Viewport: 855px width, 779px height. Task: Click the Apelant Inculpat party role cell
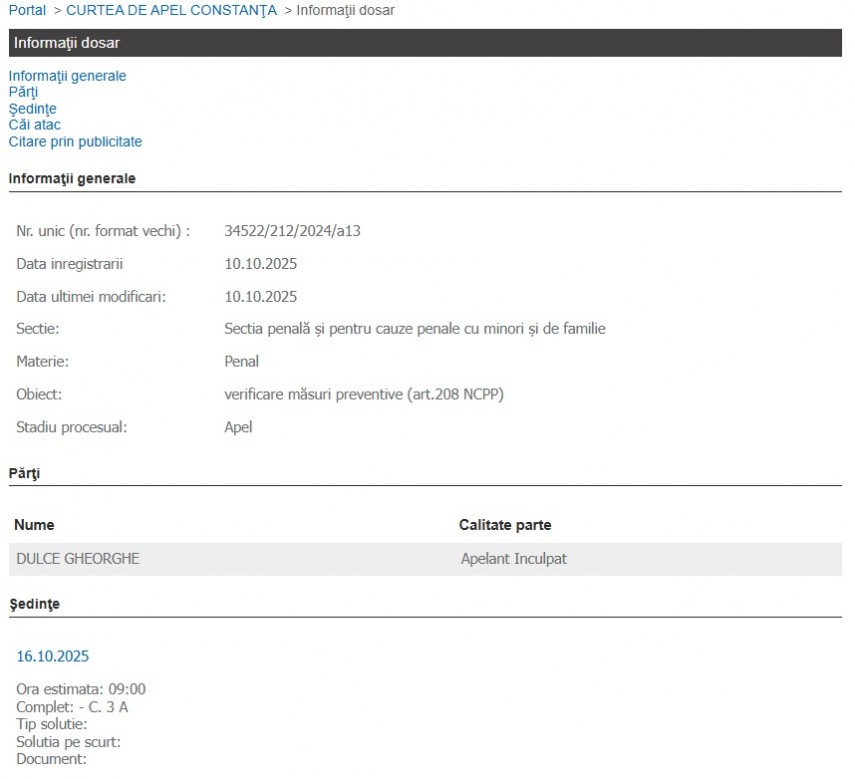[x=513, y=559]
